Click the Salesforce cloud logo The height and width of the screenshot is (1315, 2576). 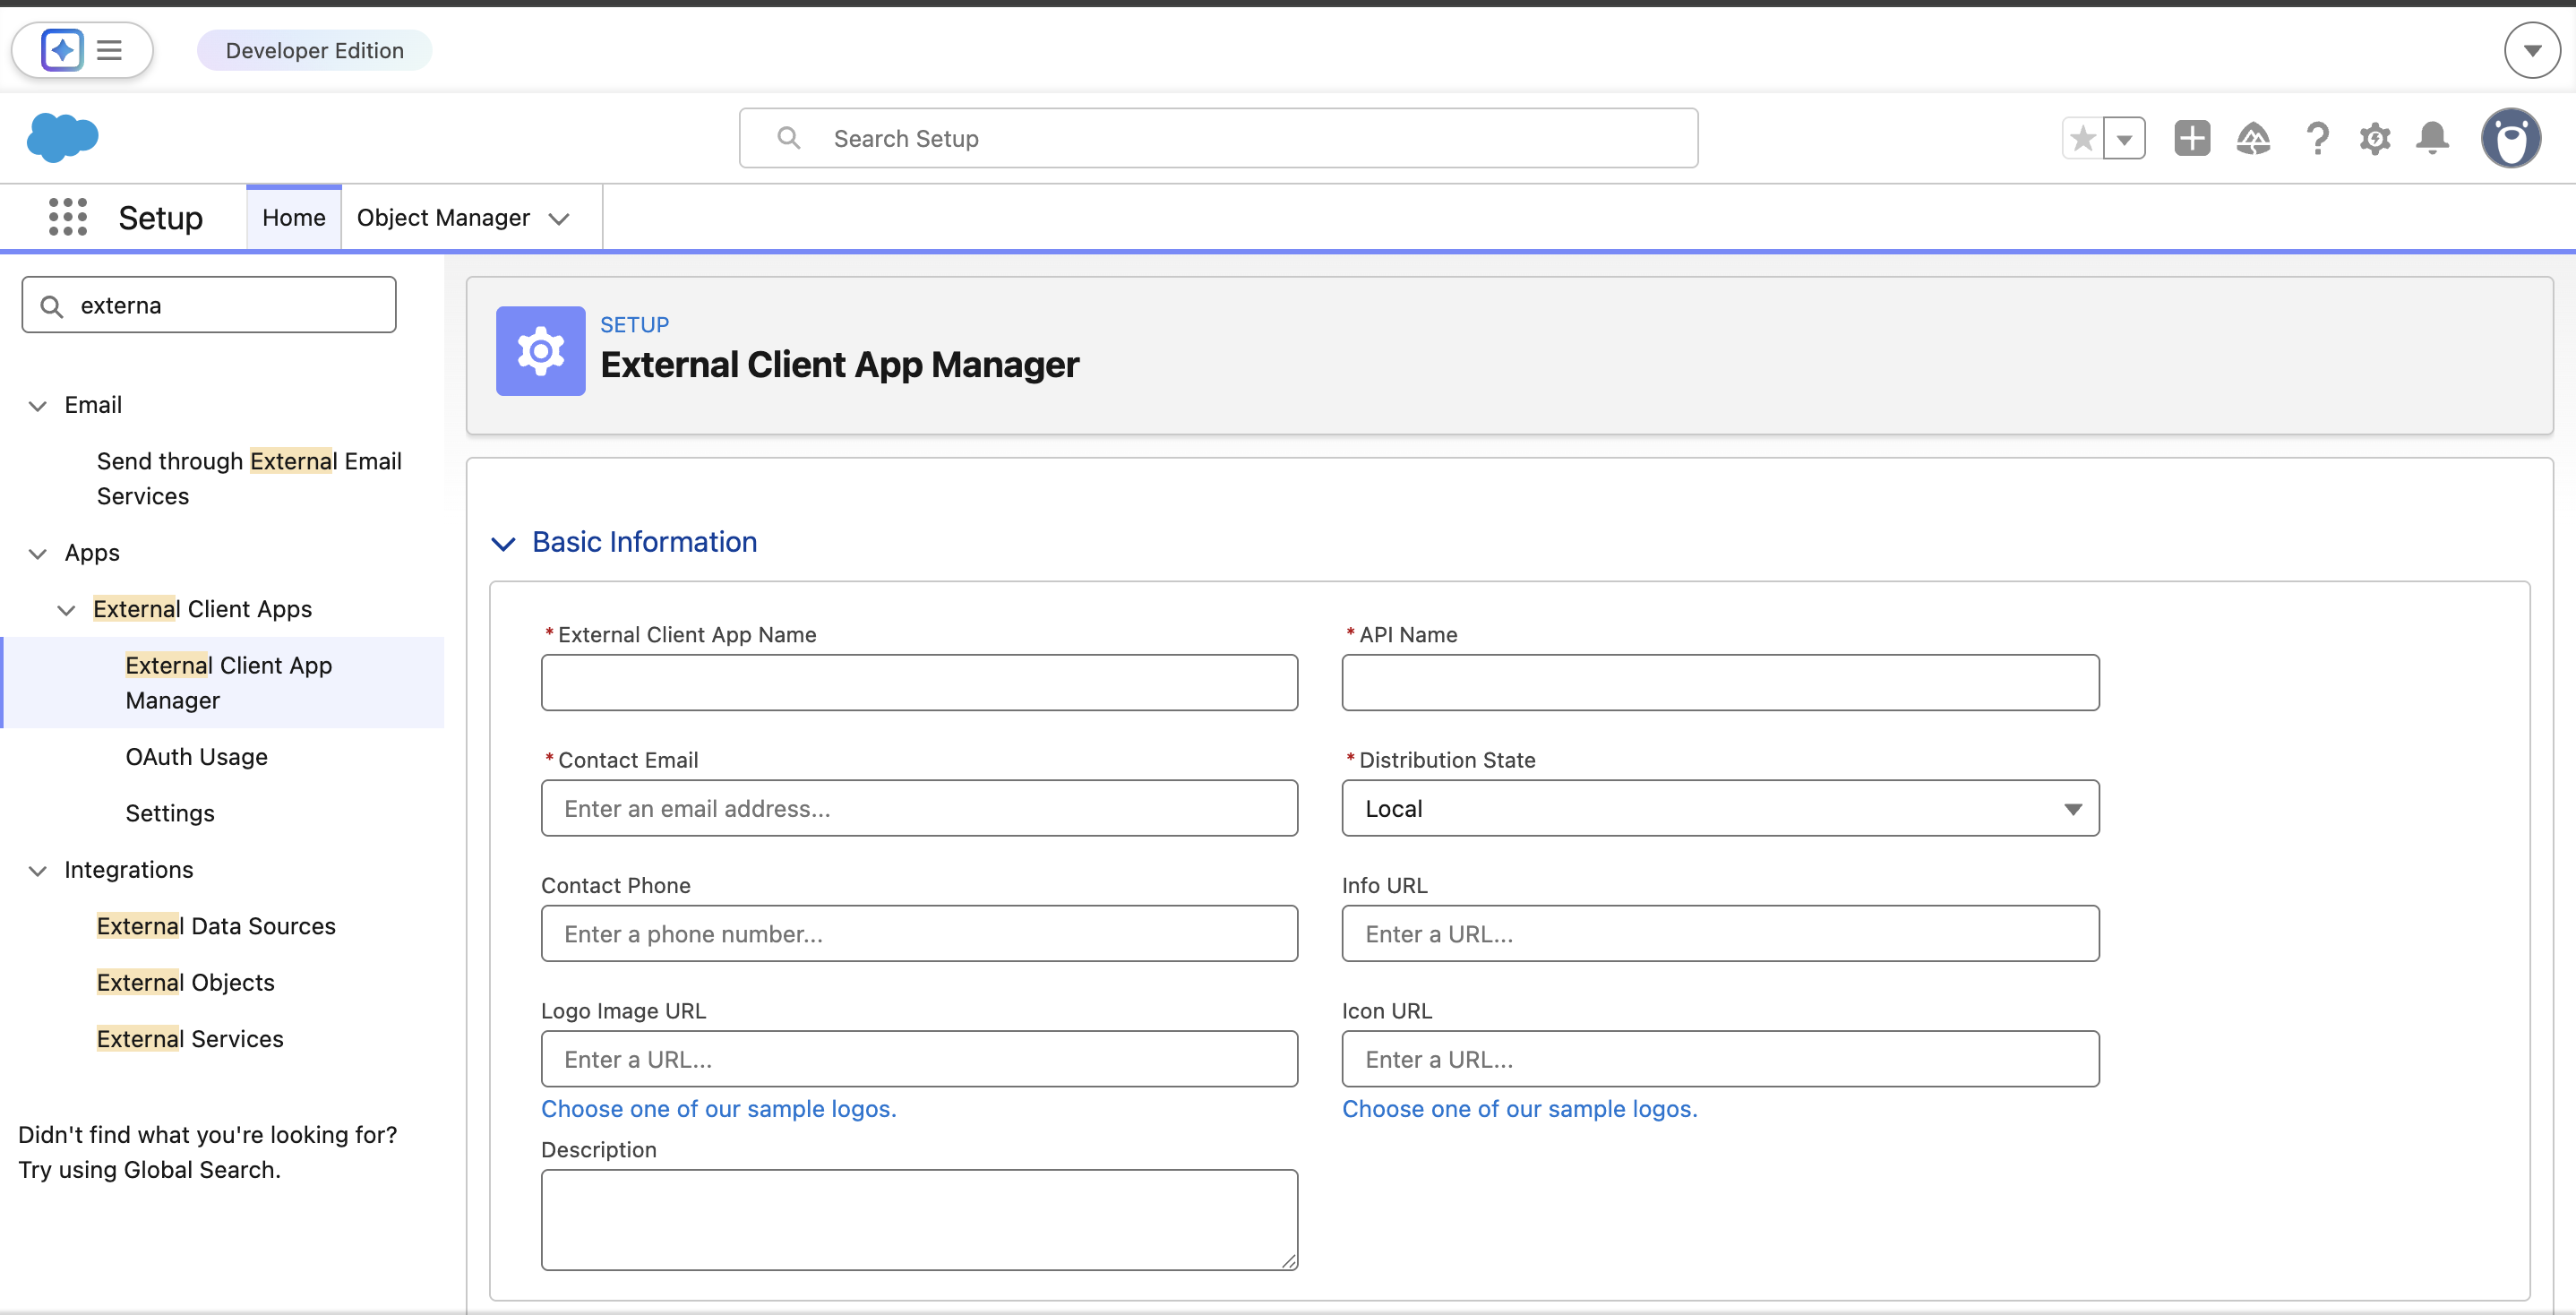pyautogui.click(x=62, y=137)
